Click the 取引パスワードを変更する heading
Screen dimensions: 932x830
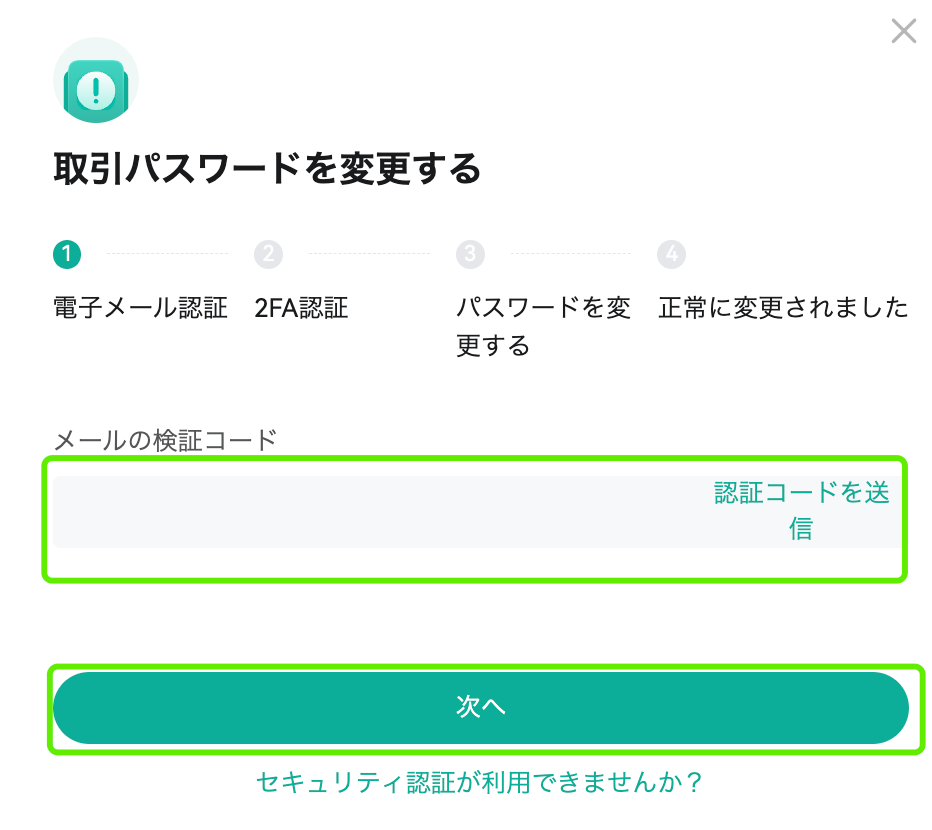click(267, 168)
